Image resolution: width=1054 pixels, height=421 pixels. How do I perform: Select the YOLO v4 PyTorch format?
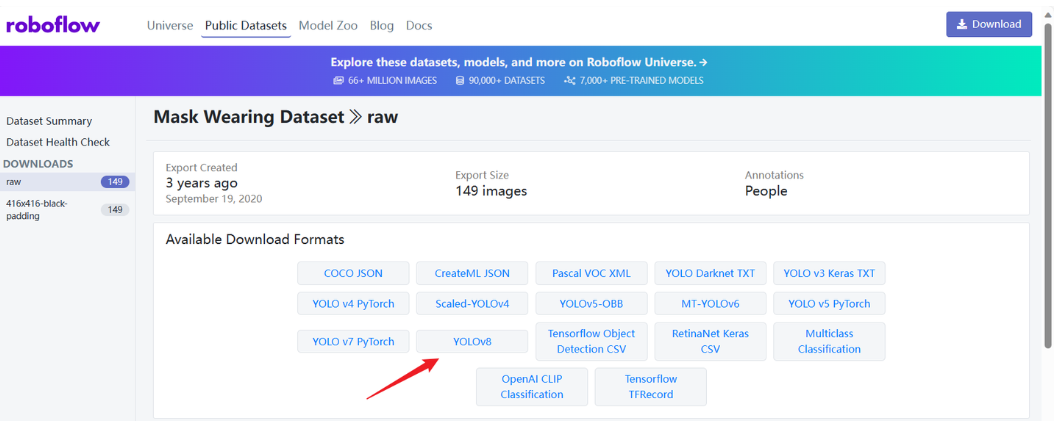point(354,303)
